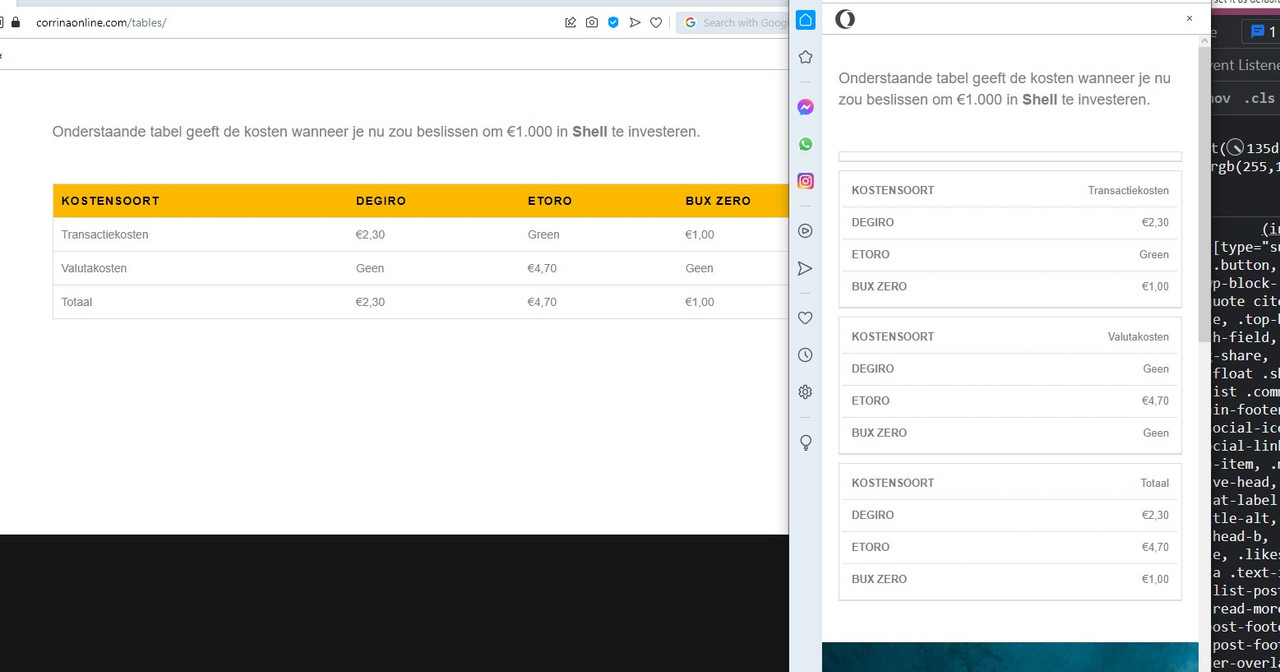Click Geen under BUX ZERO in main table
1280x672 pixels.
(699, 268)
